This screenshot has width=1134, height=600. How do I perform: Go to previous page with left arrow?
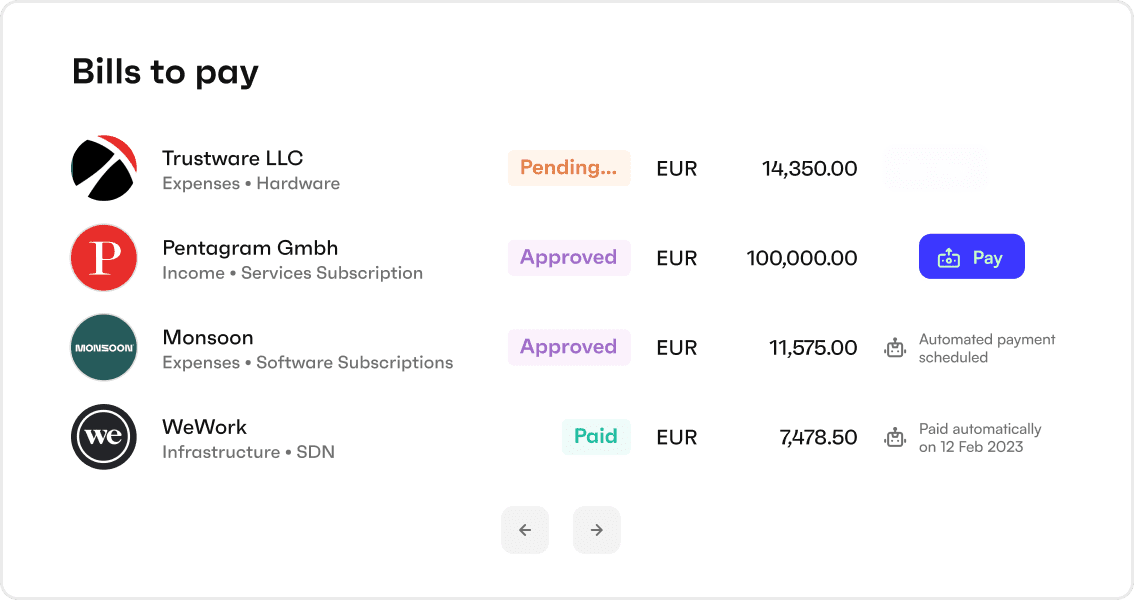coord(525,530)
